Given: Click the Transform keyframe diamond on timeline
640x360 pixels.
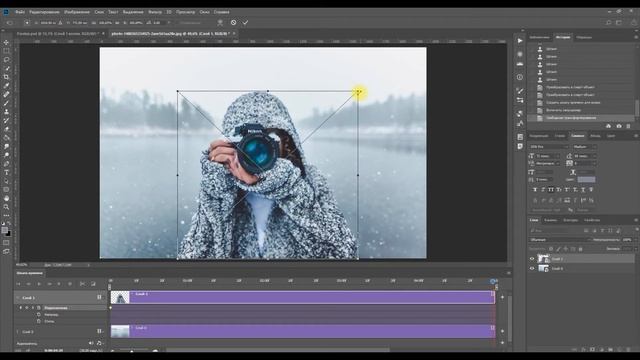Looking at the screenshot, I should pos(110,308).
